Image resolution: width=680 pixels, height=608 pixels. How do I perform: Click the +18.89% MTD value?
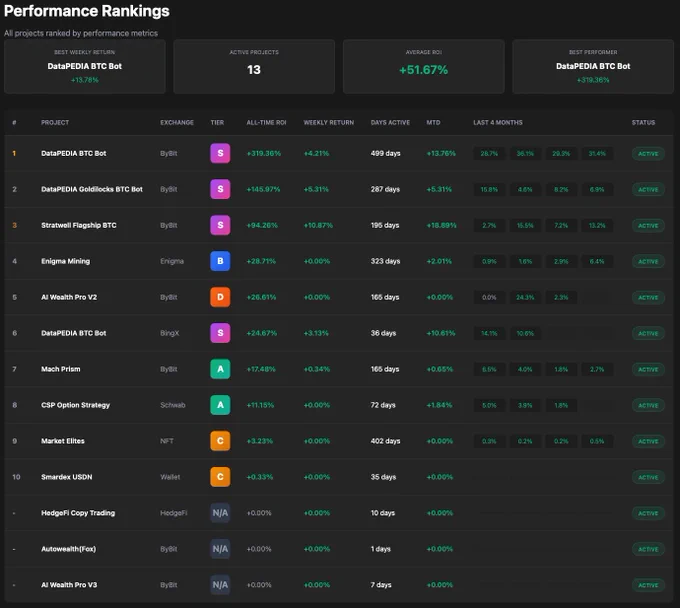pyautogui.click(x=441, y=226)
